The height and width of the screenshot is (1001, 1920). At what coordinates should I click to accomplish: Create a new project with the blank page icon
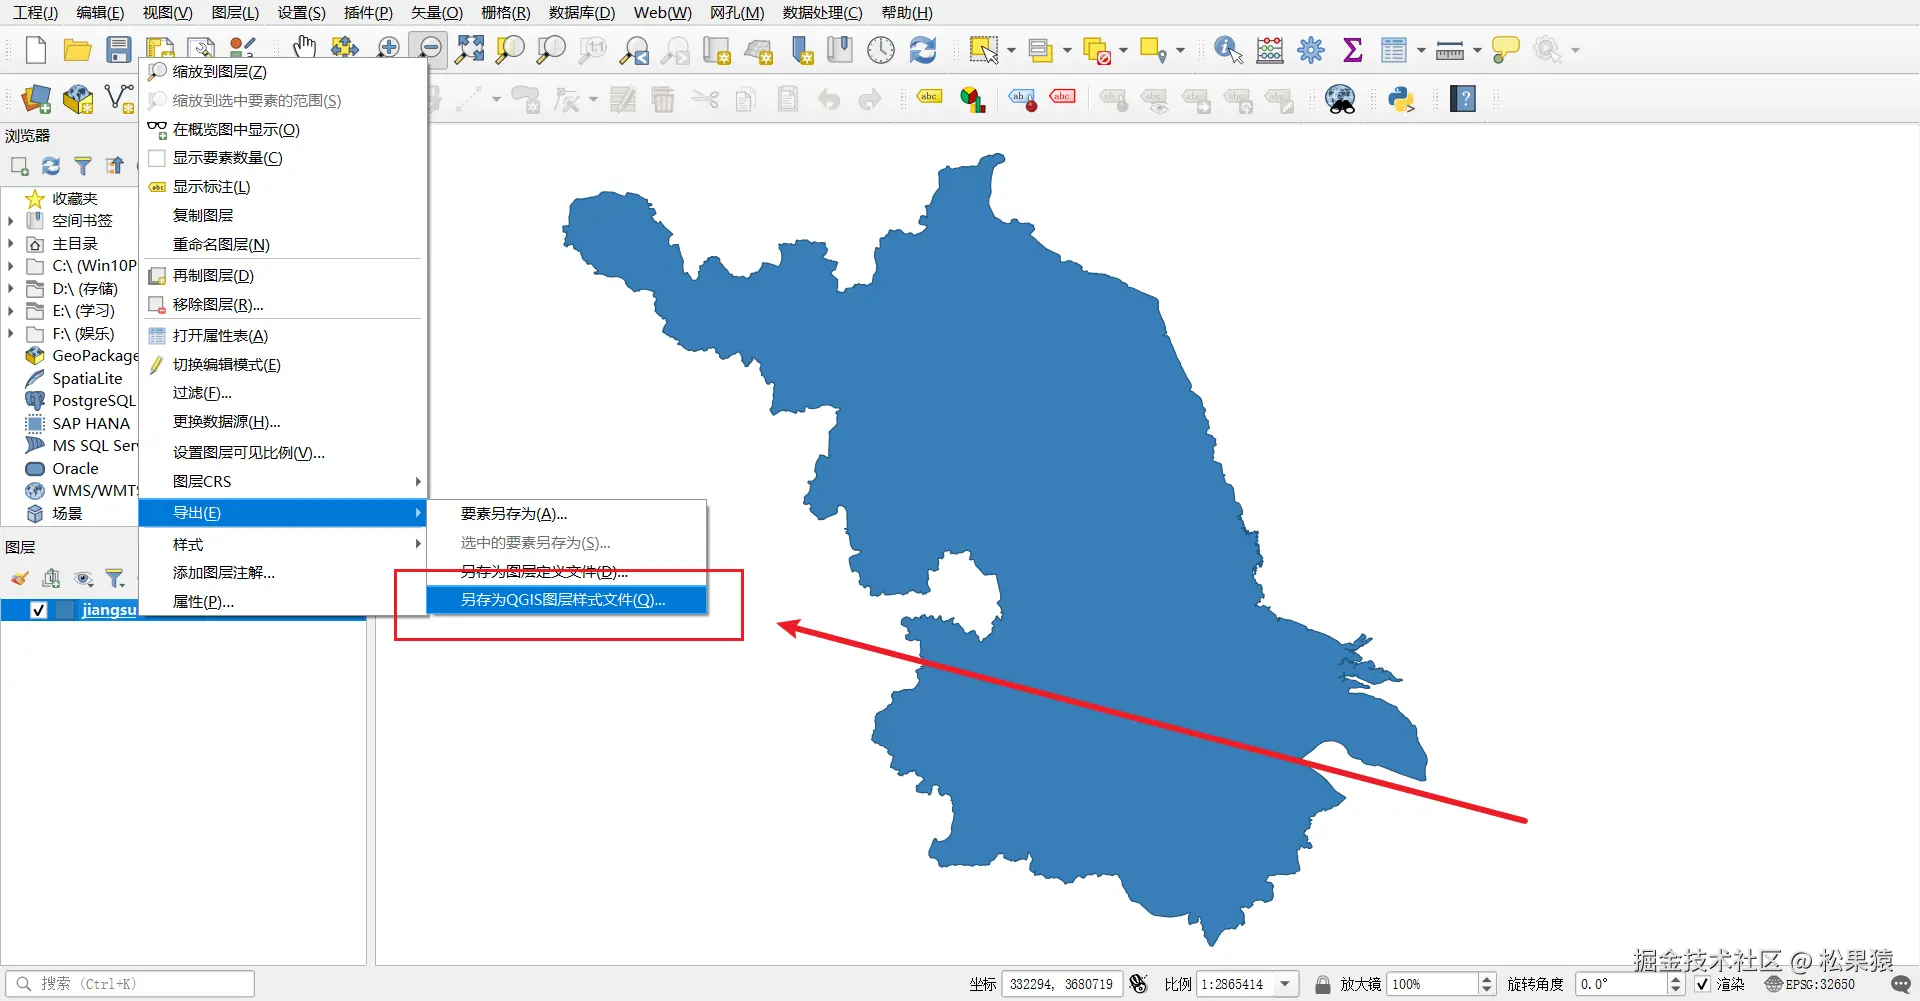tap(36, 50)
